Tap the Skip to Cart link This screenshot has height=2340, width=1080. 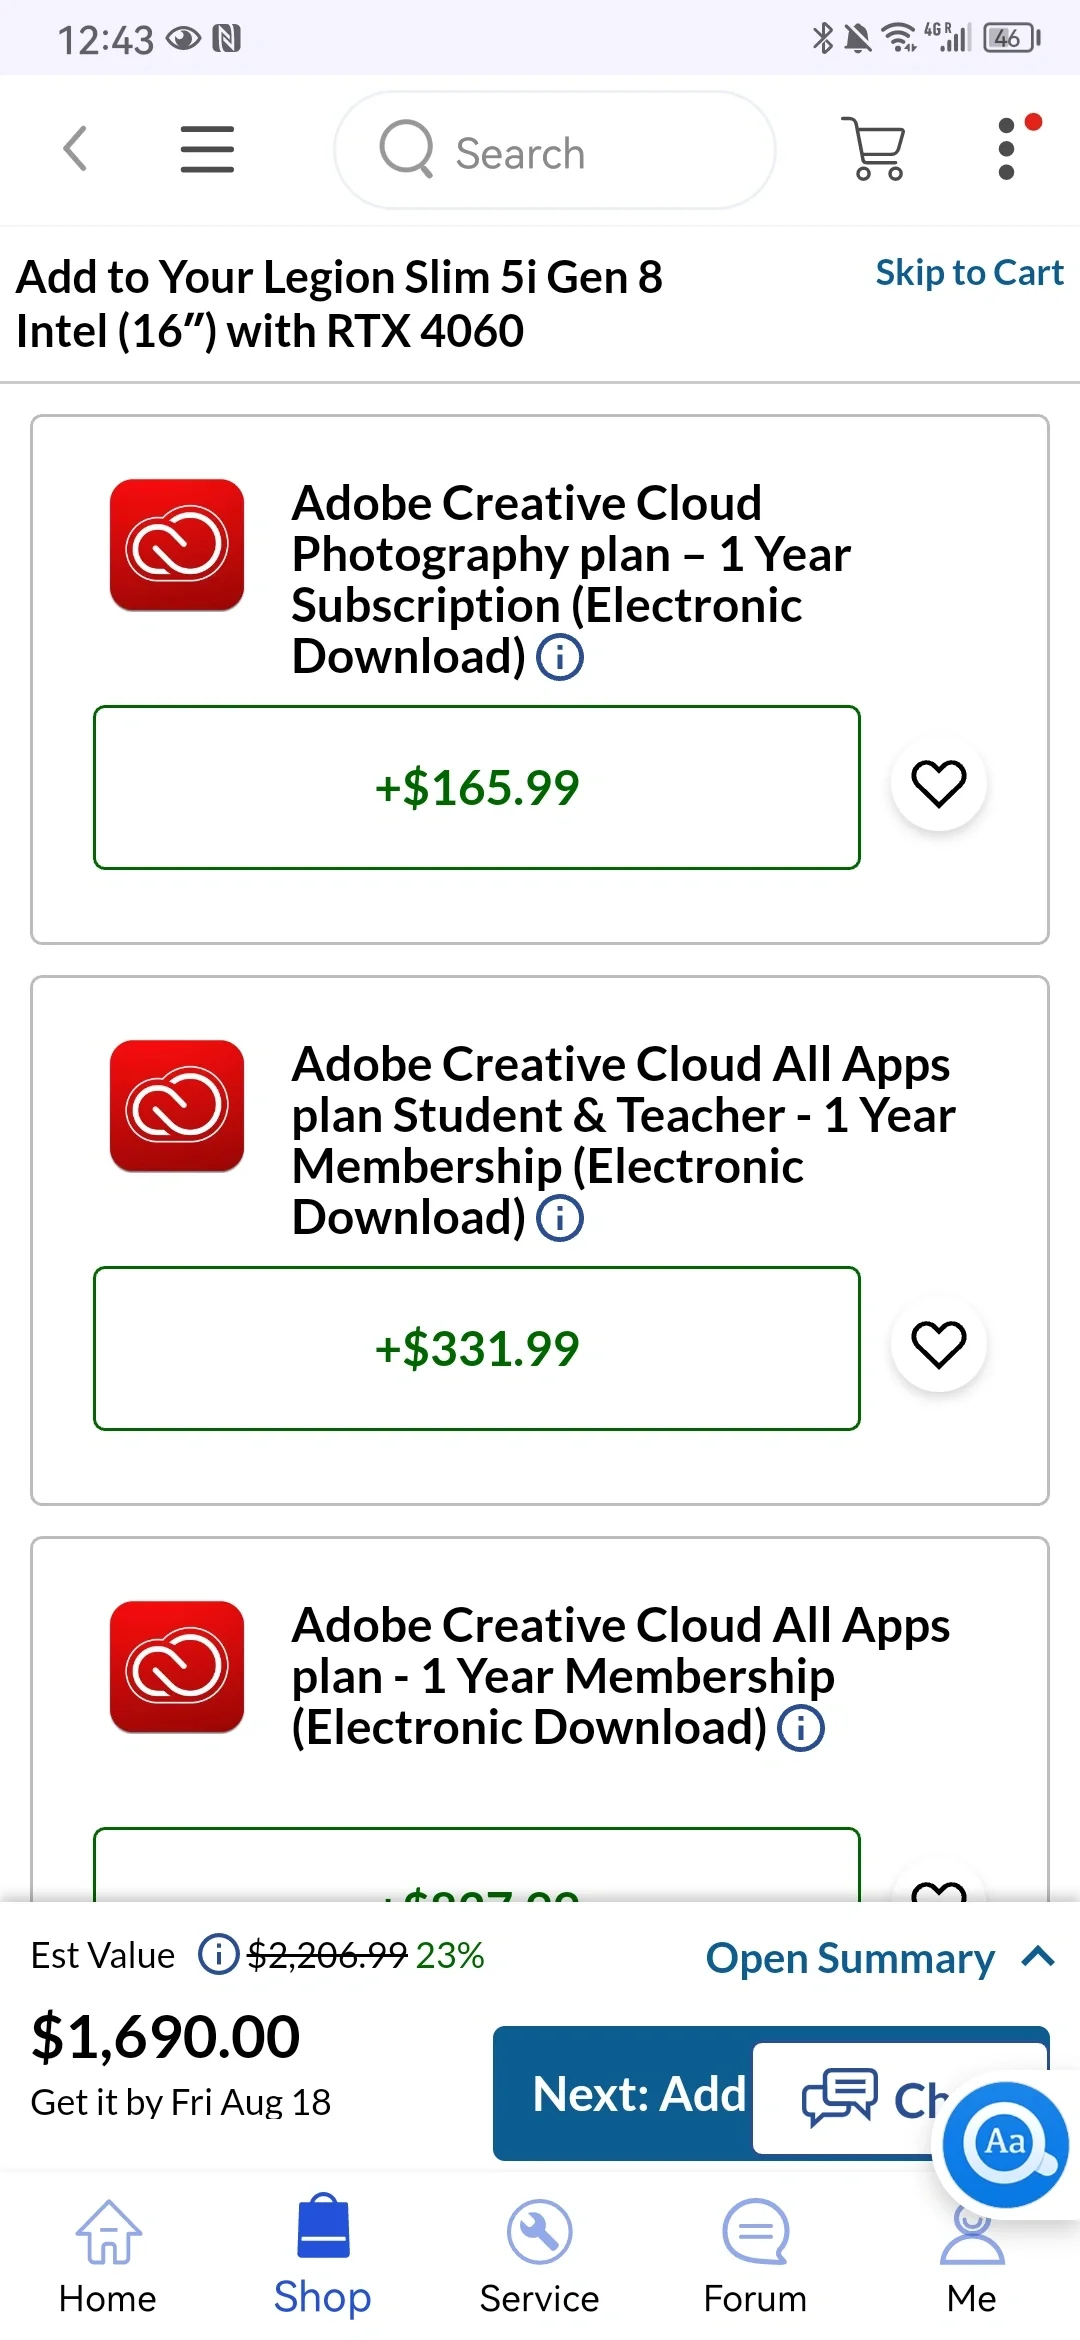(x=968, y=273)
